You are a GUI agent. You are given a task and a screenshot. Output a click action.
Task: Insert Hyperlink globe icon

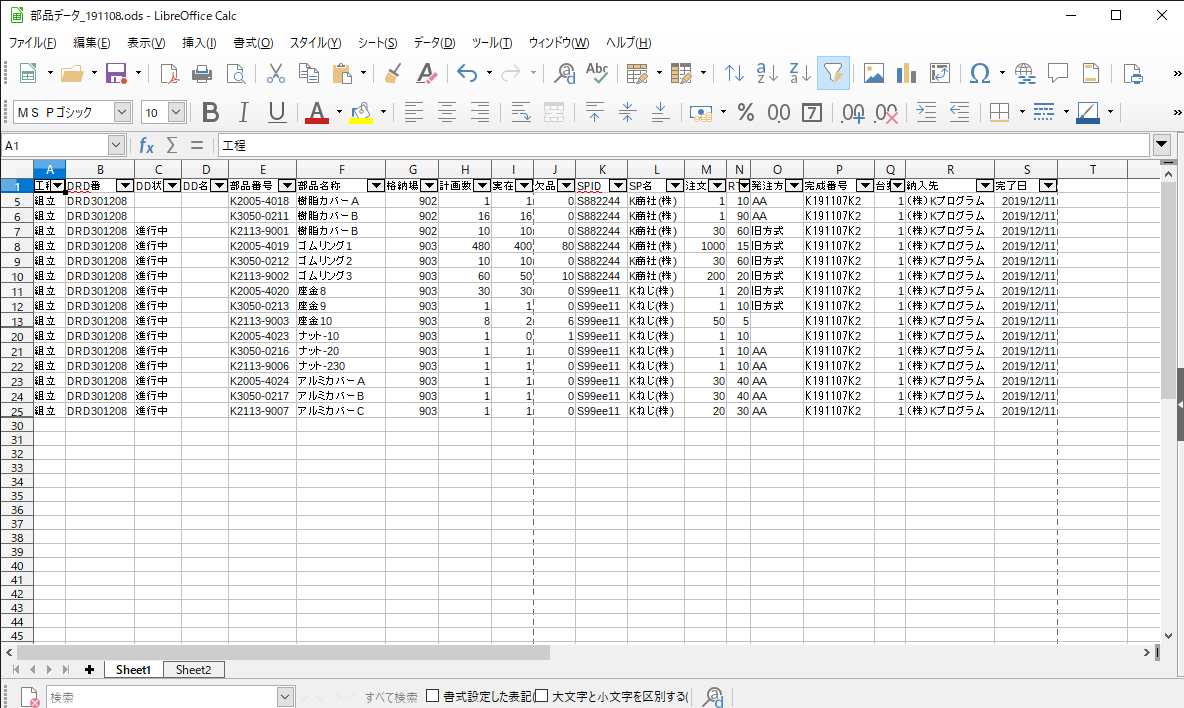point(1025,73)
